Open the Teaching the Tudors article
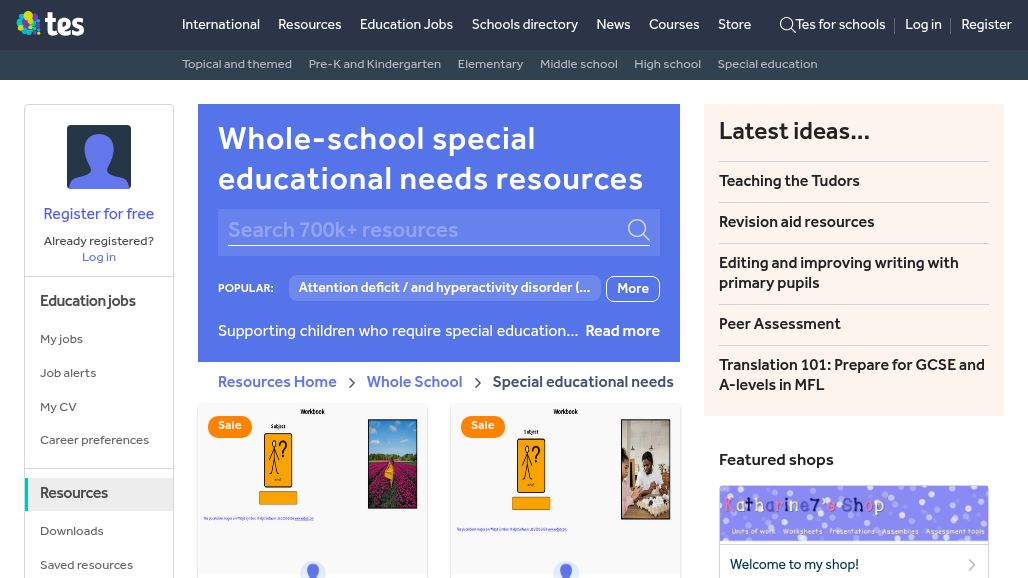 (x=789, y=181)
